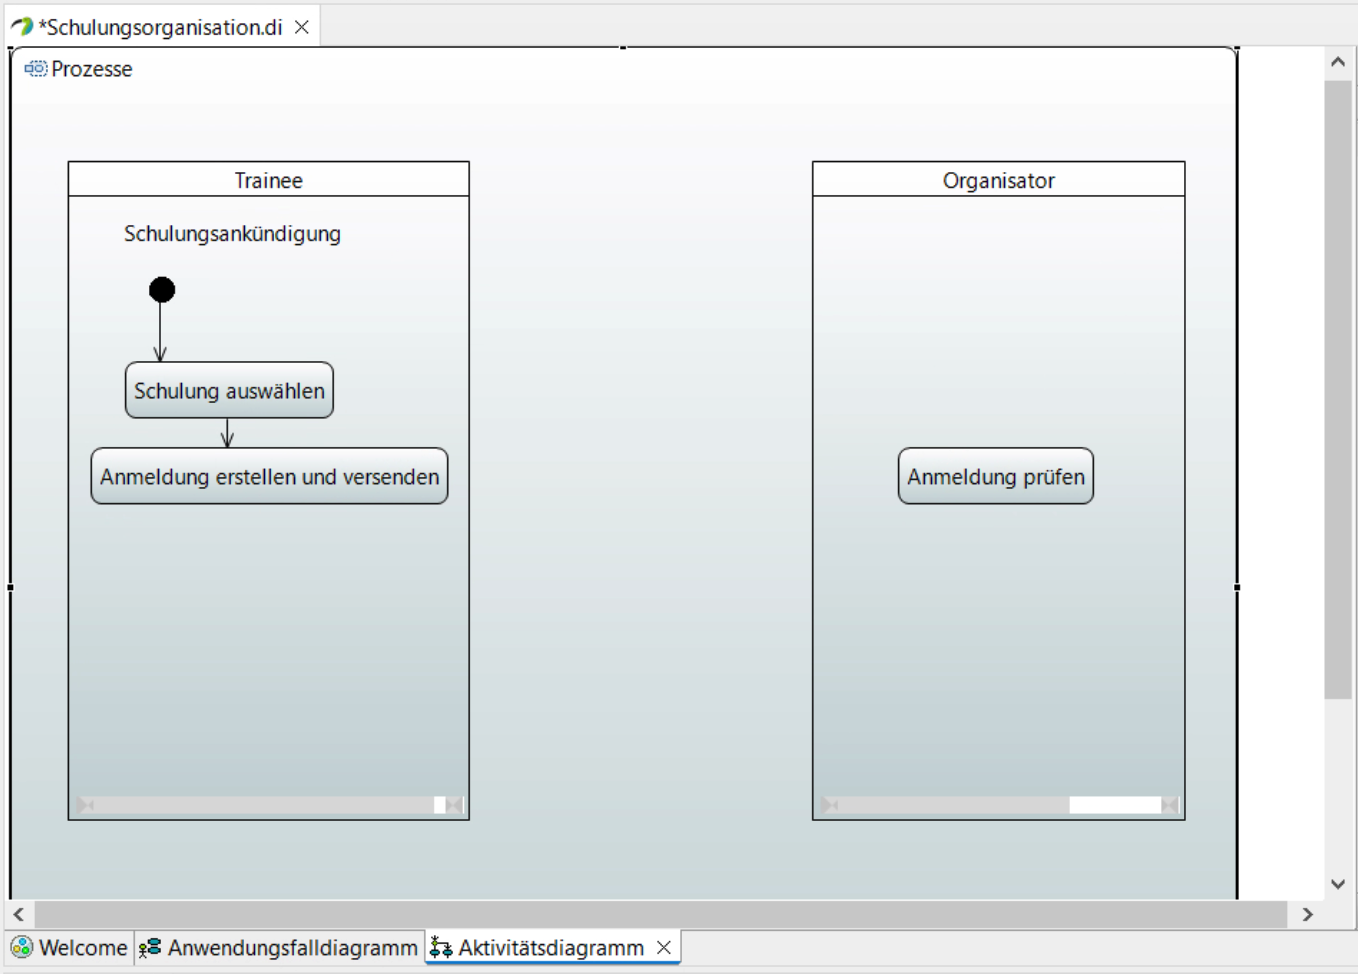Click the Aktivitätsdiagramm activity diagram icon
The height and width of the screenshot is (974, 1358).
pyautogui.click(x=441, y=947)
